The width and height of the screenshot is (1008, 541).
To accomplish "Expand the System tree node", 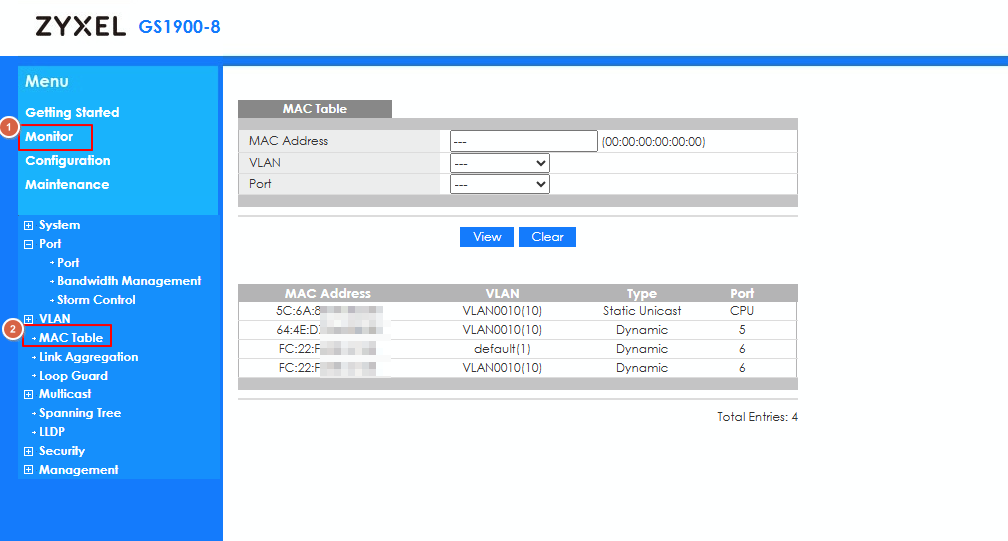I will (28, 226).
